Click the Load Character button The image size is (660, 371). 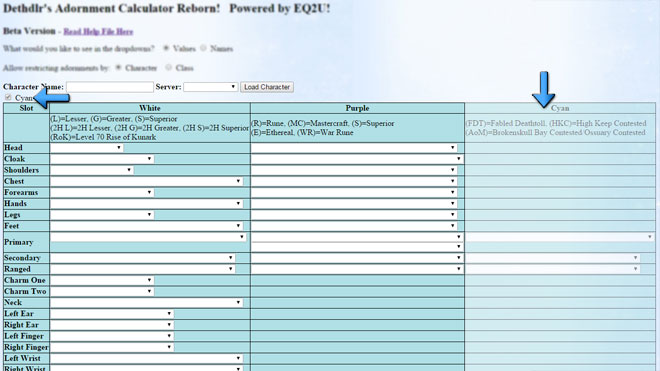[x=267, y=87]
